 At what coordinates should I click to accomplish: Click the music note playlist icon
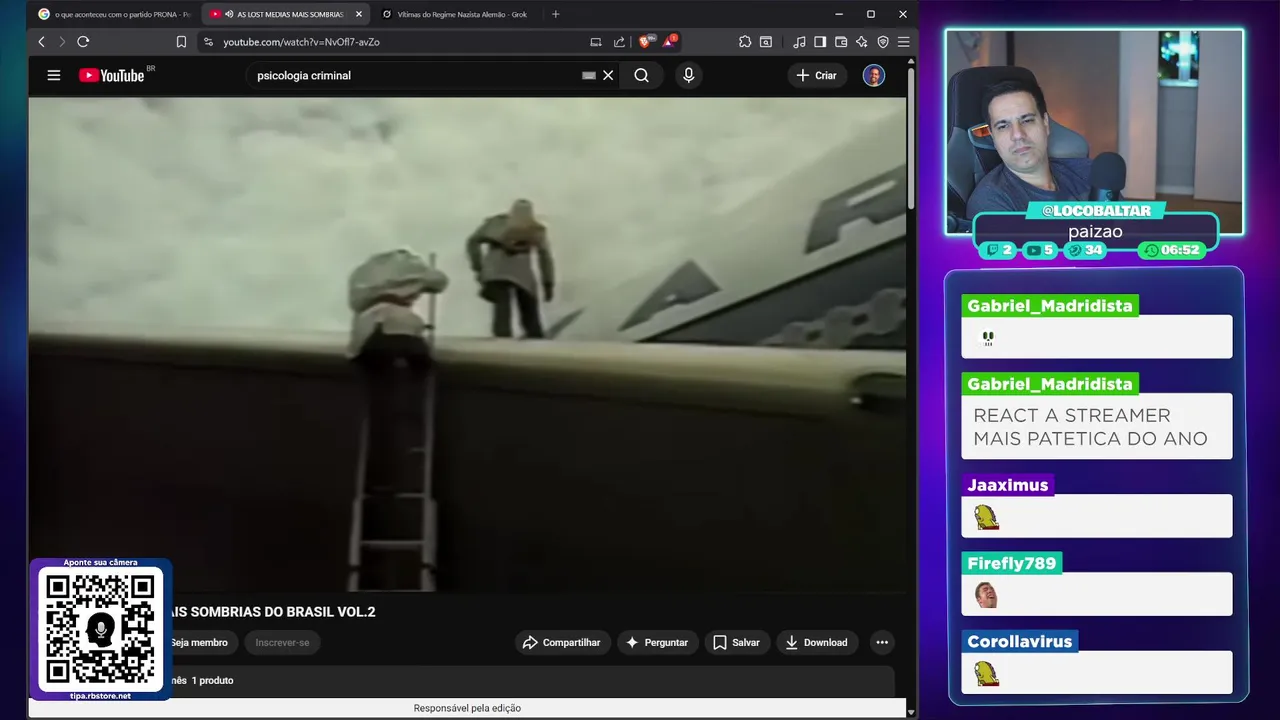point(799,42)
